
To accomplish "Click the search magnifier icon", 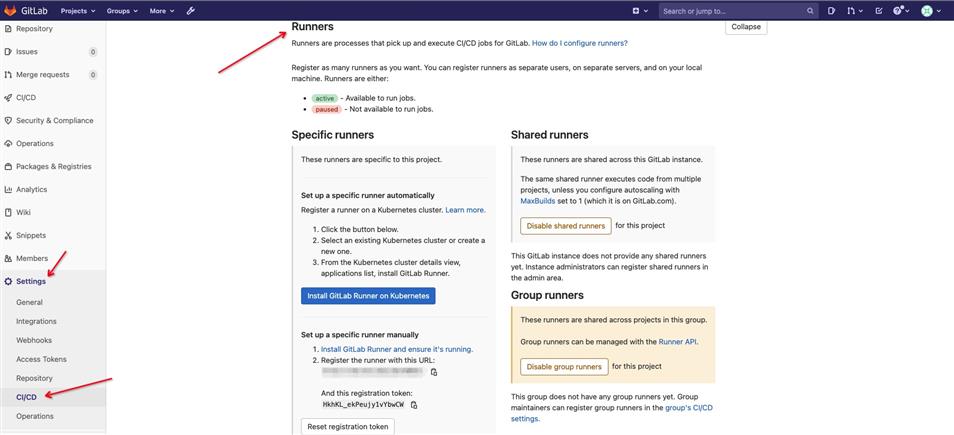I will point(810,11).
